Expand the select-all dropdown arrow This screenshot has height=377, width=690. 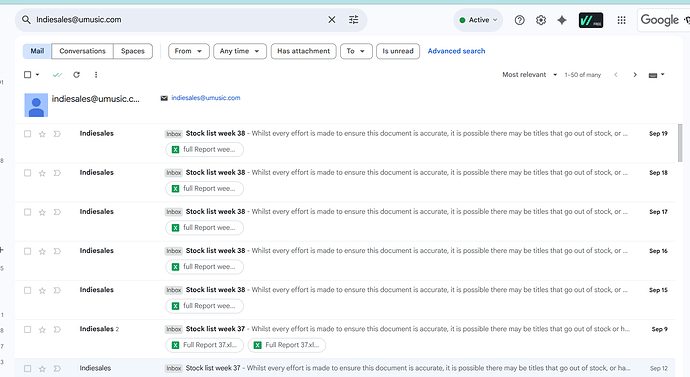(37, 75)
